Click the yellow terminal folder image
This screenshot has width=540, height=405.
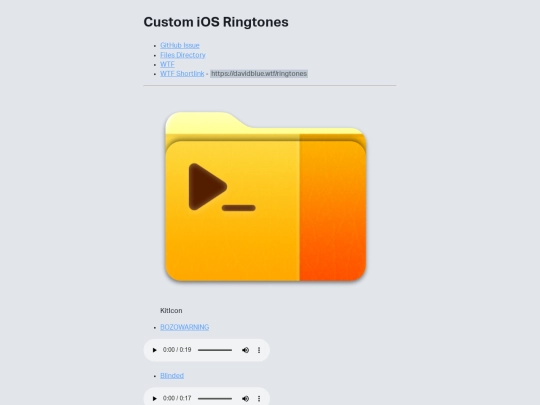pos(266,196)
